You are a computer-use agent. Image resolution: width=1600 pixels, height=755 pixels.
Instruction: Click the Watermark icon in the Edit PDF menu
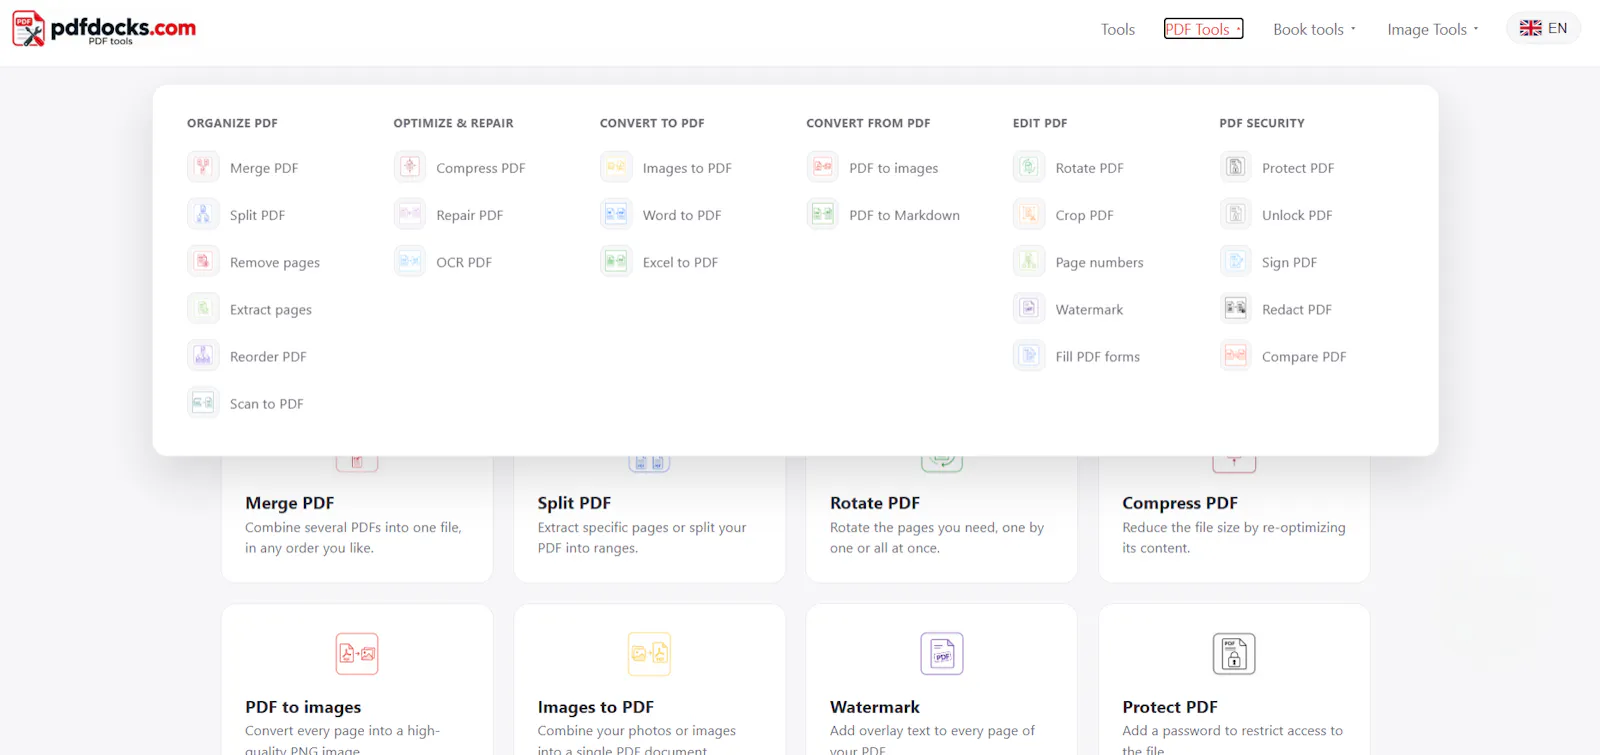1029,308
